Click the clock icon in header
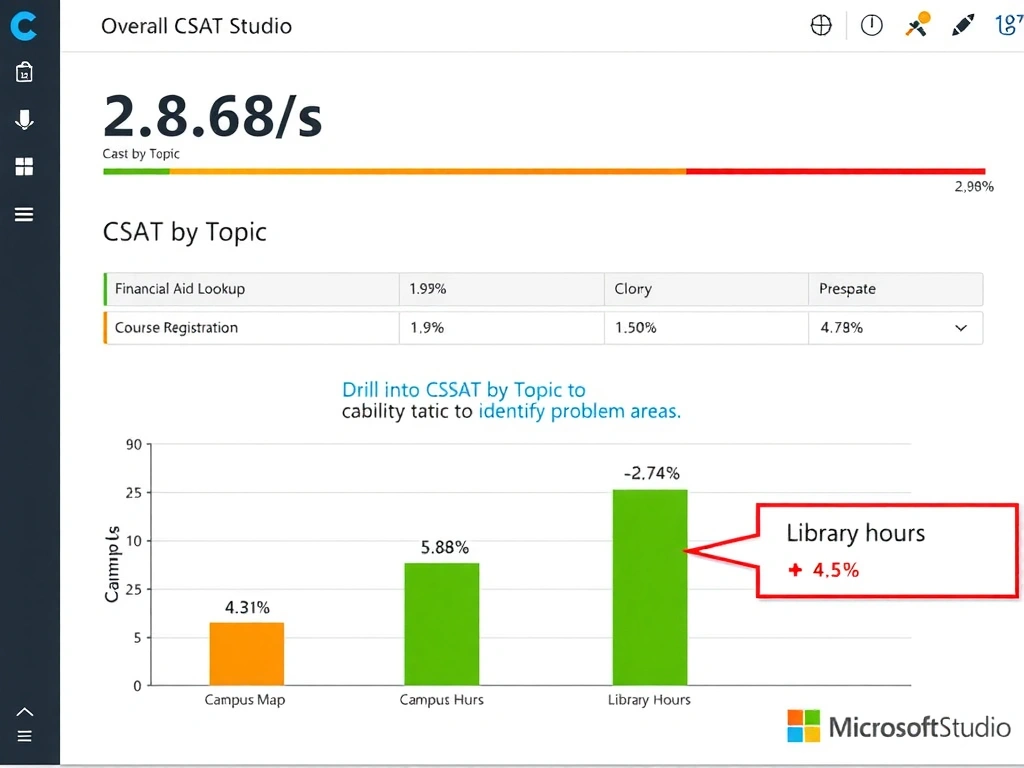The height and width of the screenshot is (768, 1024). (x=871, y=25)
